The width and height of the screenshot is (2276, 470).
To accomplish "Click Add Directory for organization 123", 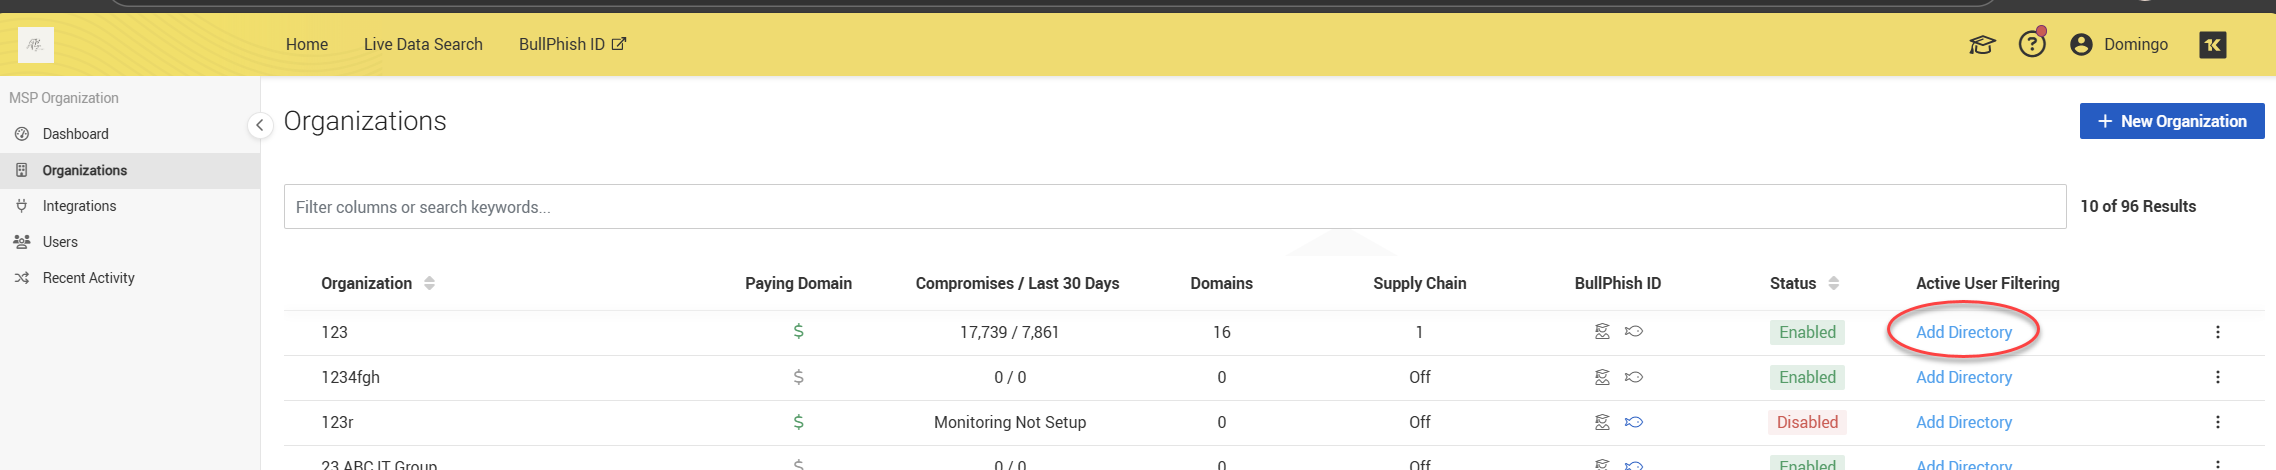I will 1963,332.
